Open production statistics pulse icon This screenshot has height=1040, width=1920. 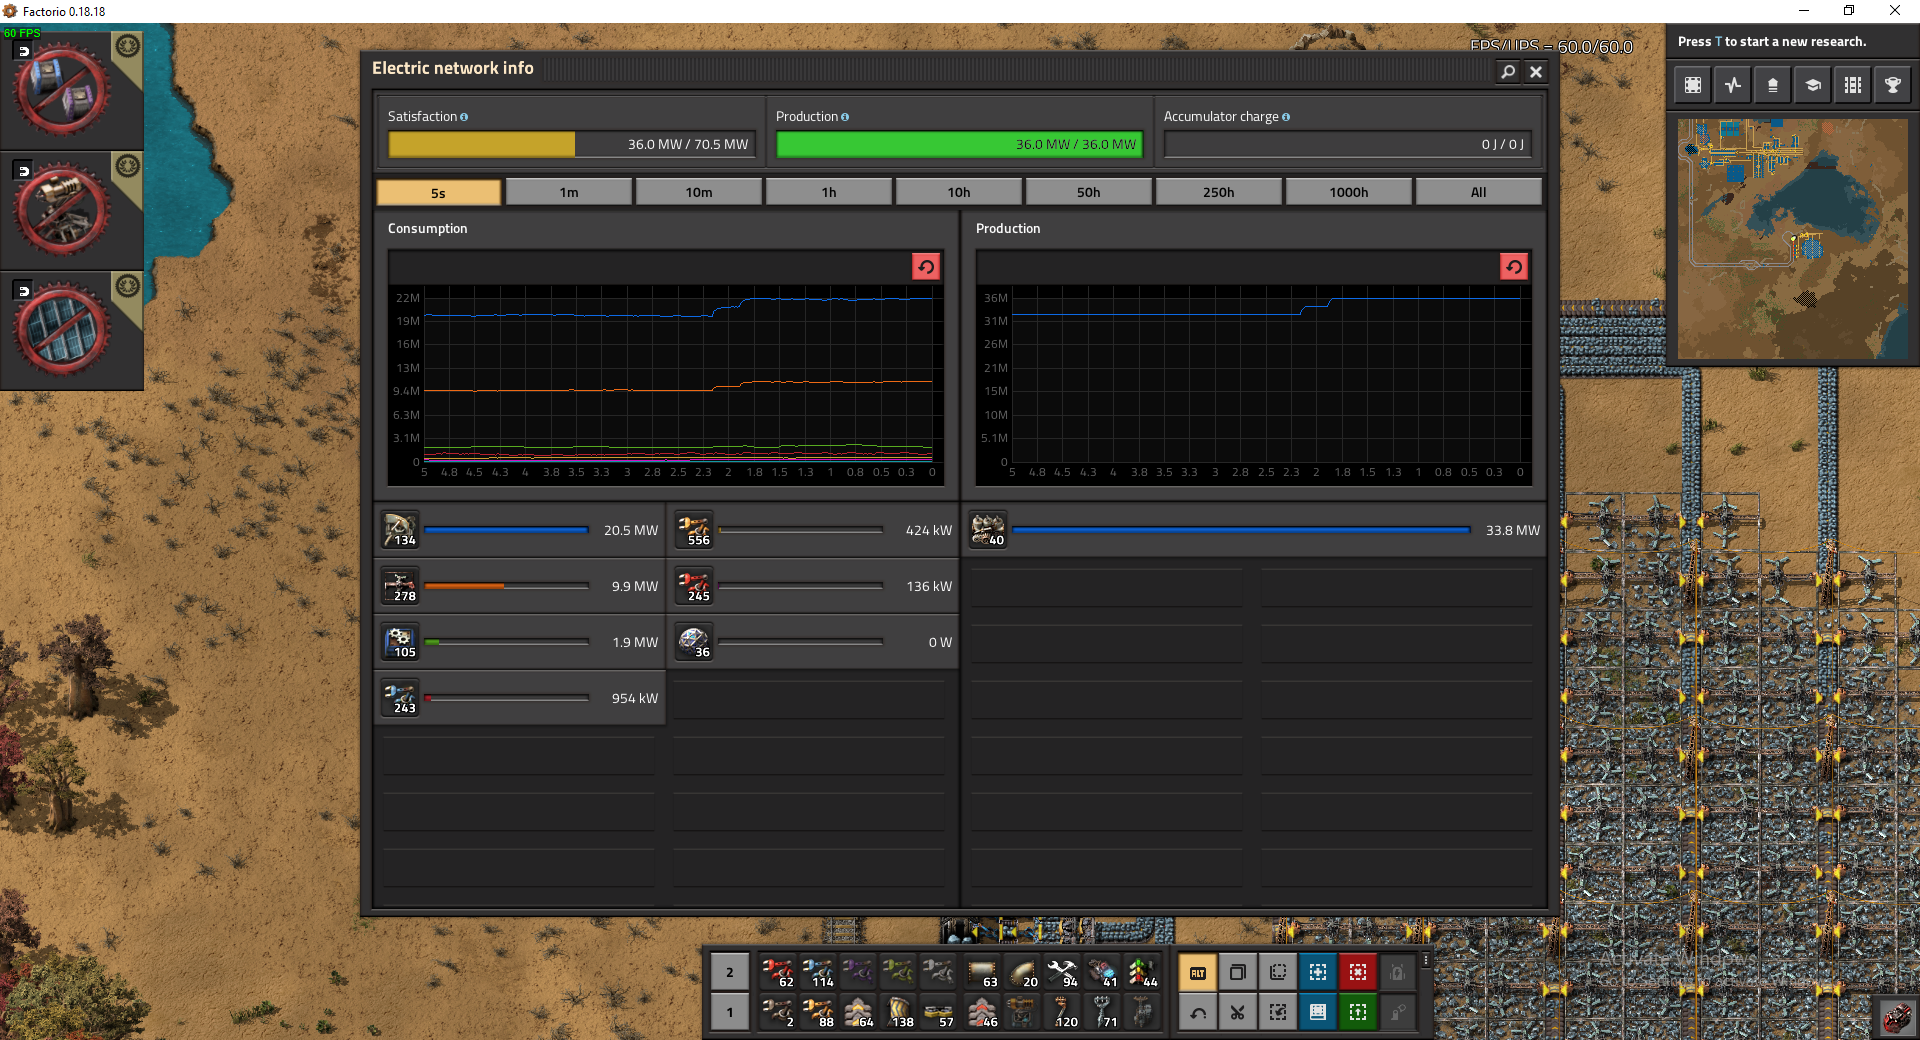point(1733,85)
